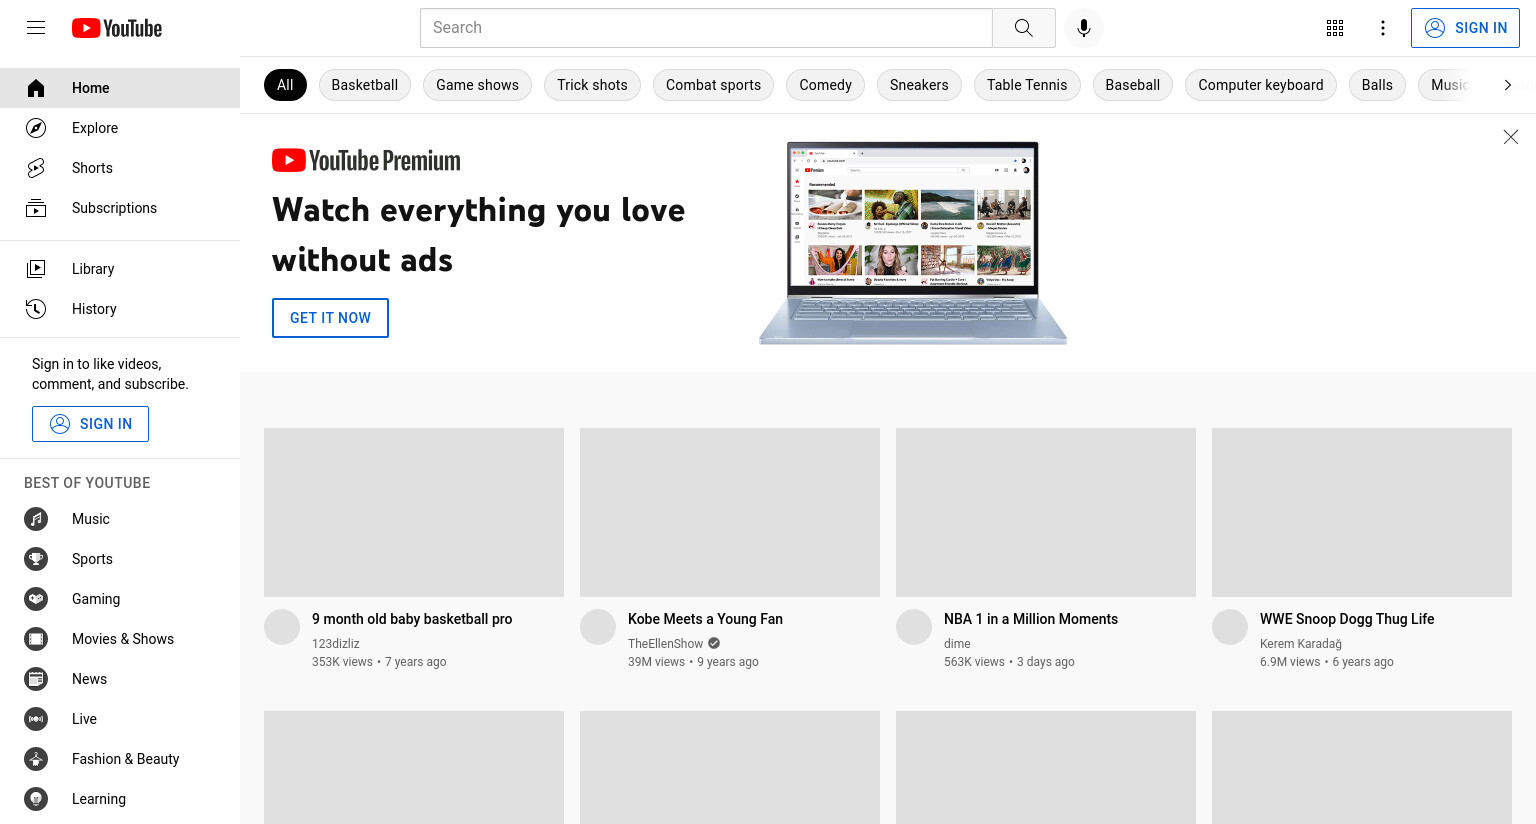Close the YouTube Premium banner
This screenshot has height=824, width=1536.
tap(1511, 137)
